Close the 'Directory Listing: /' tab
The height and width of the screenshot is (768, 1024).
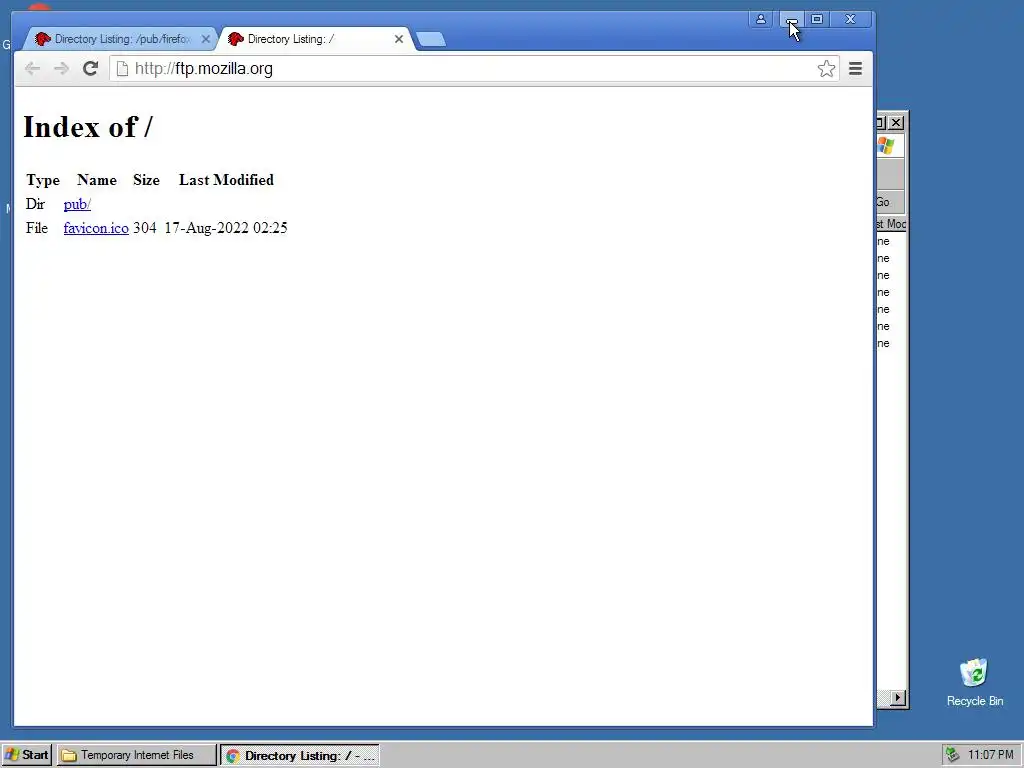click(x=399, y=39)
